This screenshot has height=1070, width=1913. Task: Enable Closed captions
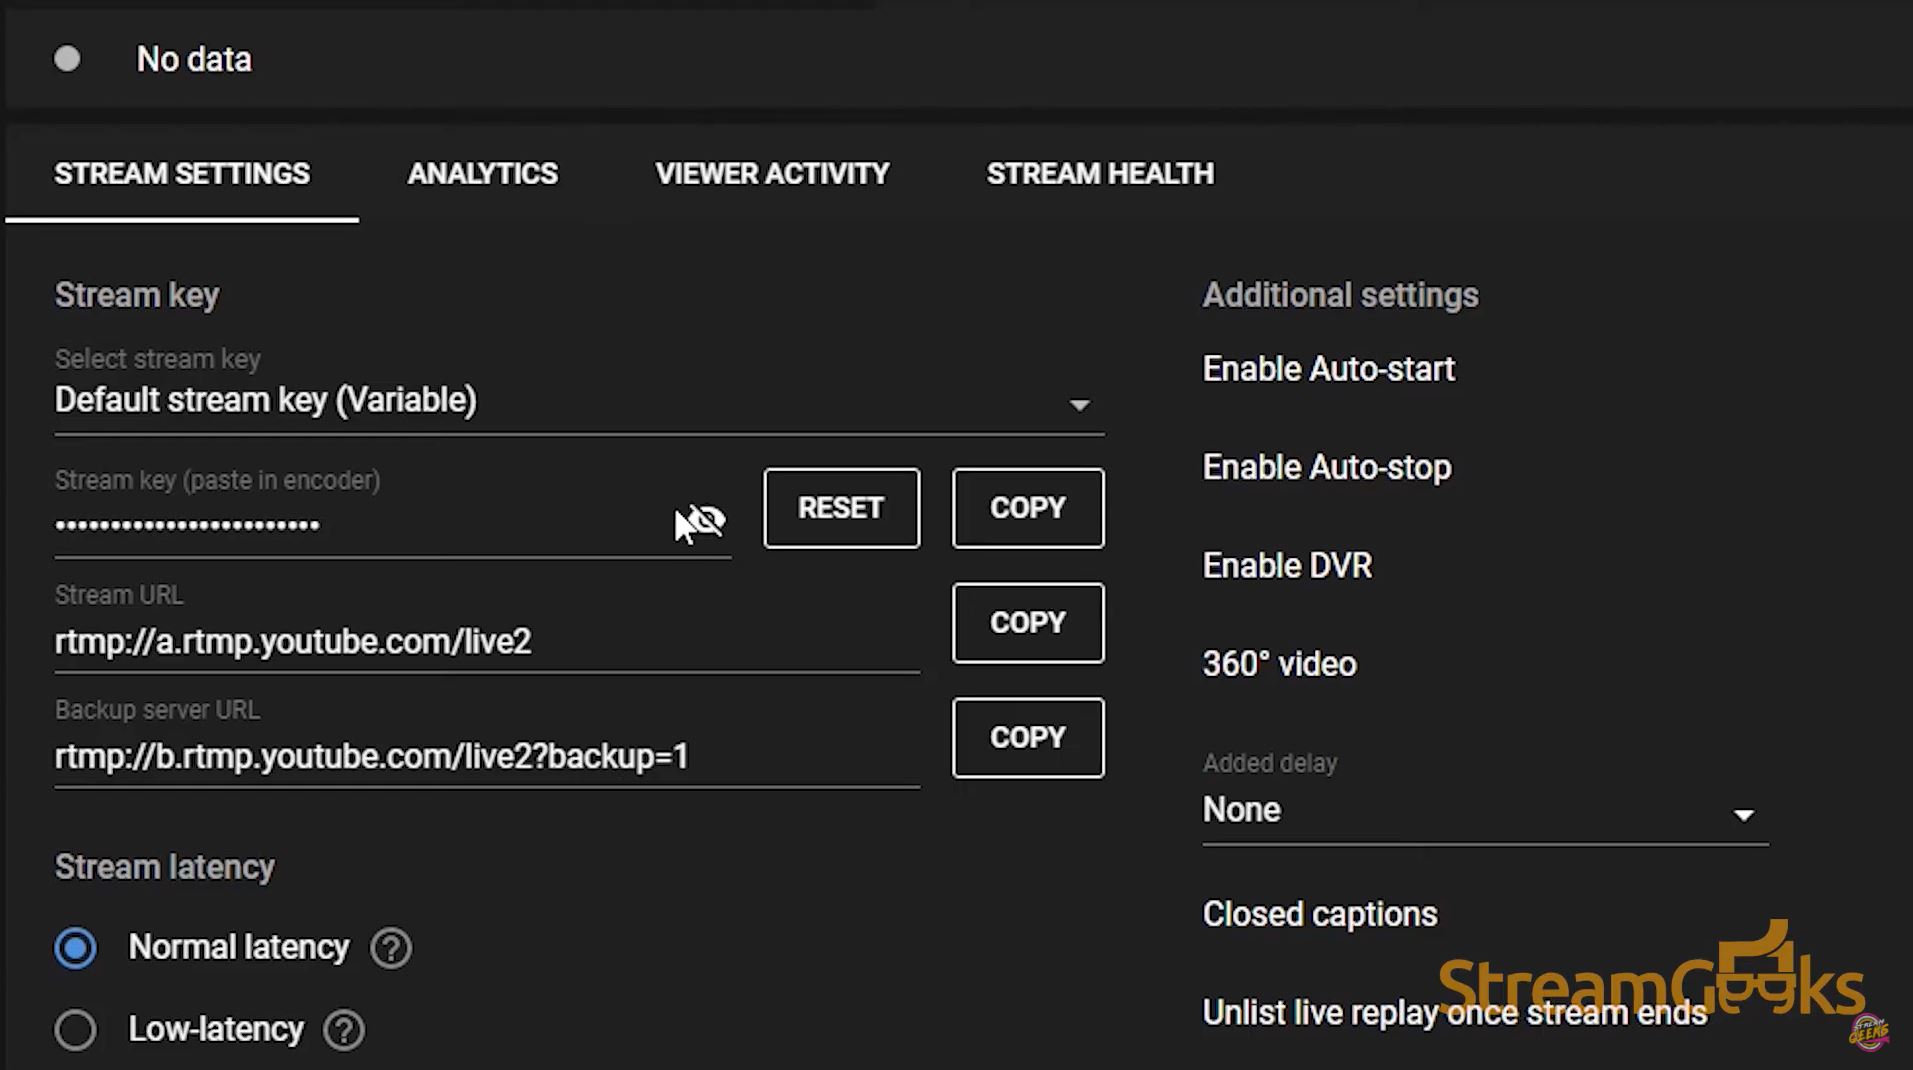pyautogui.click(x=1320, y=913)
